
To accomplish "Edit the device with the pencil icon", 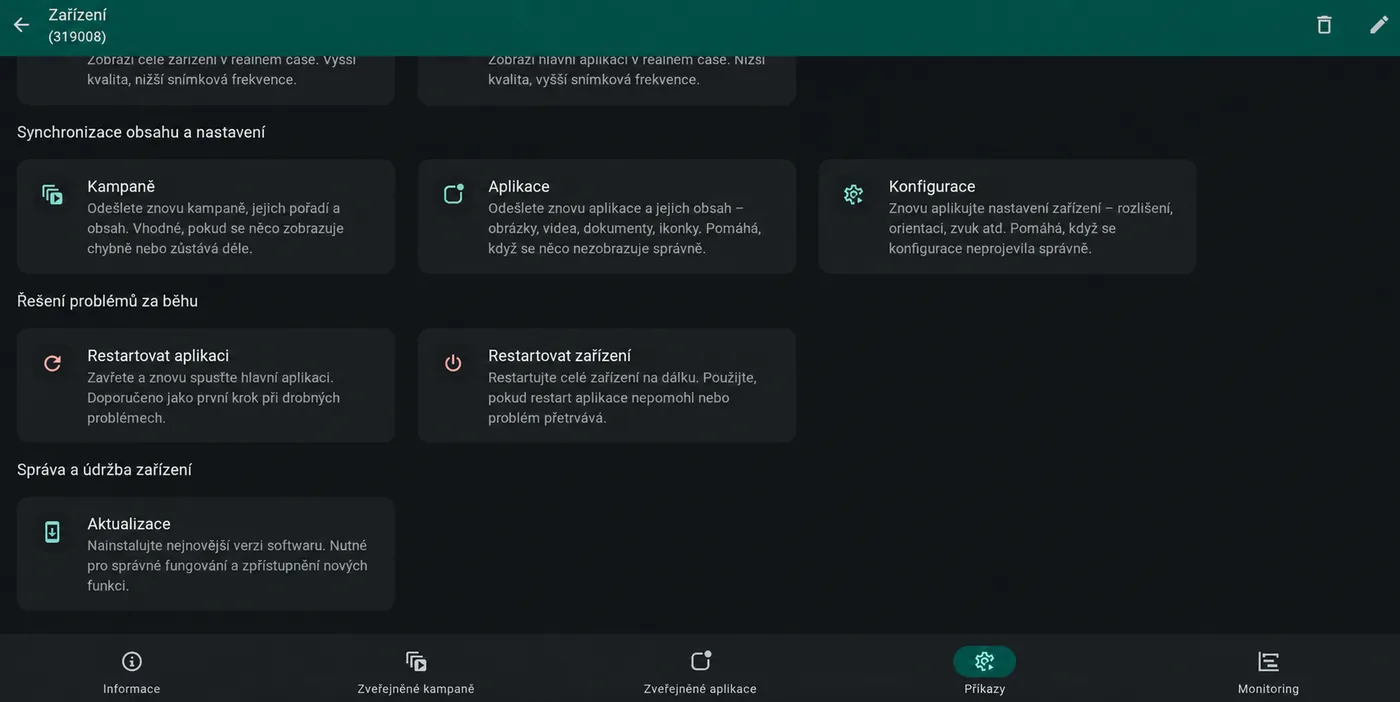I will [x=1379, y=25].
